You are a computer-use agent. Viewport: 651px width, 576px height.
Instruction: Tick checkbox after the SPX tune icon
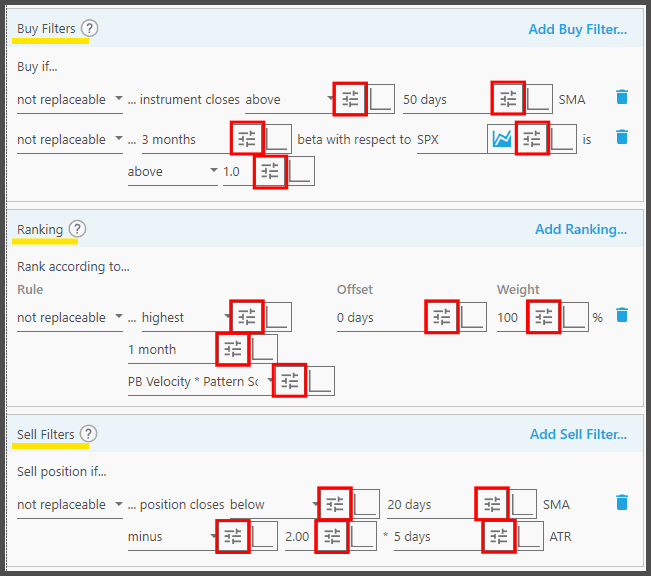[563, 139]
